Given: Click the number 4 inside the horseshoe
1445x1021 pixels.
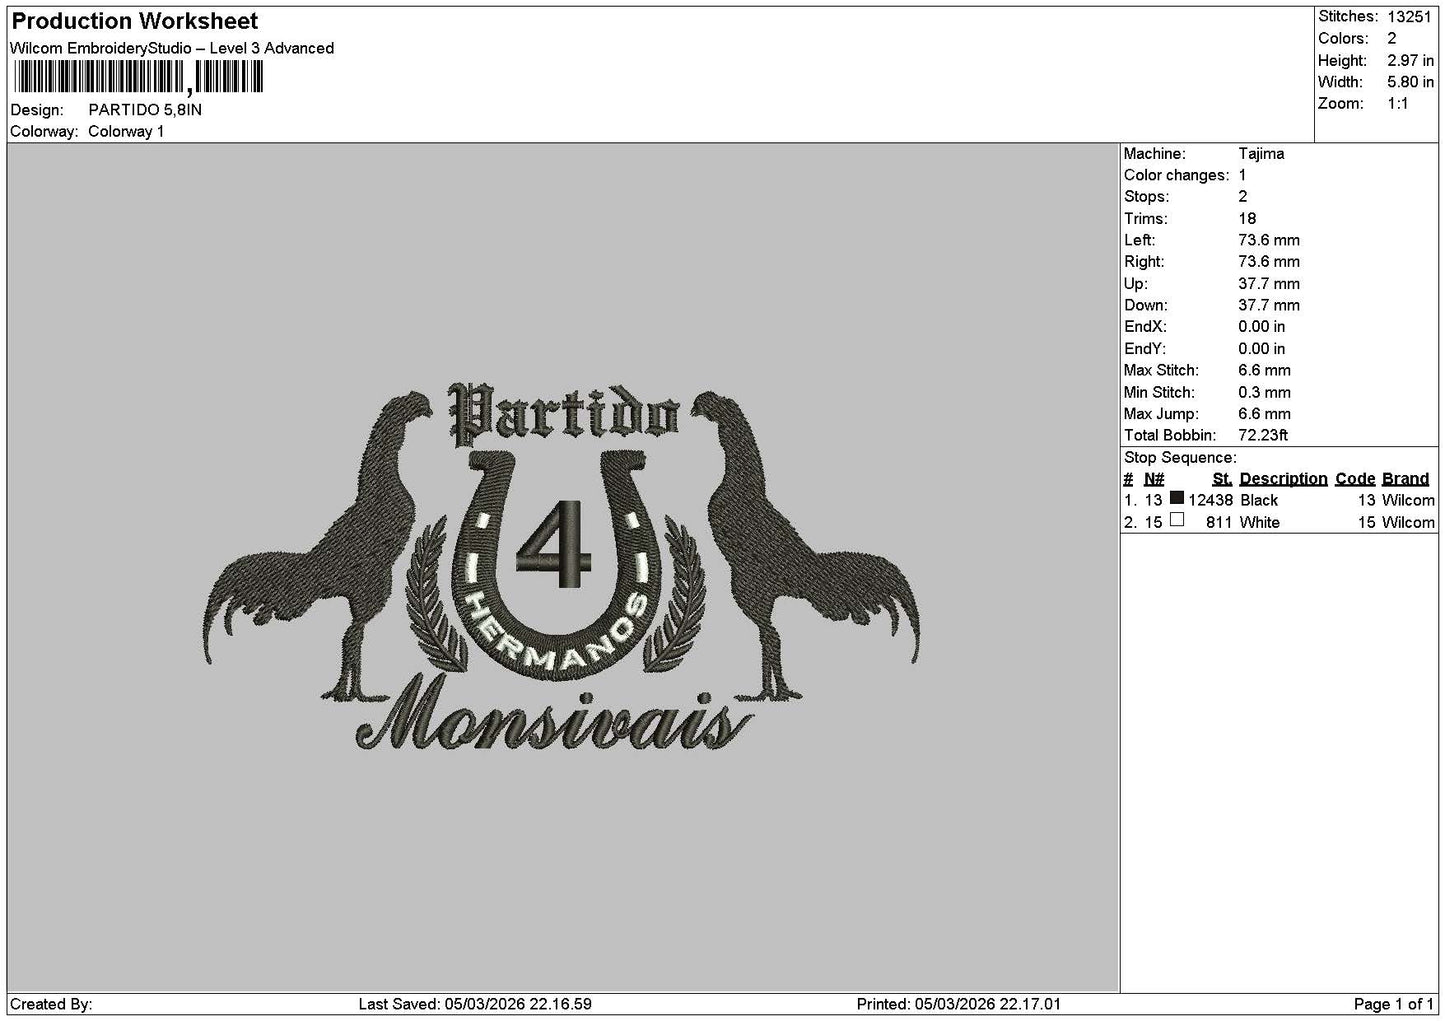Looking at the screenshot, I should pos(552,546).
